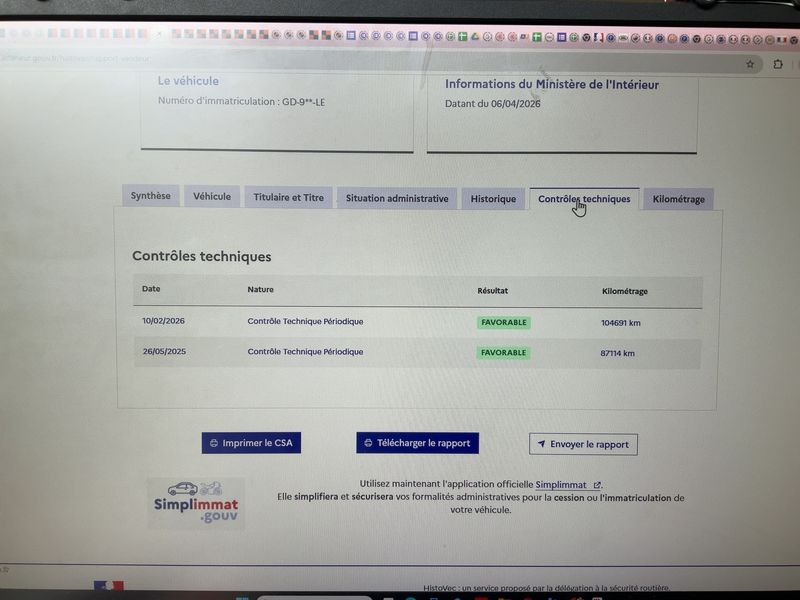This screenshot has height=600, width=800.
Task: Click Contrôle Technique Périodique in the 10/02/2026 row
Action: pyautogui.click(x=305, y=321)
